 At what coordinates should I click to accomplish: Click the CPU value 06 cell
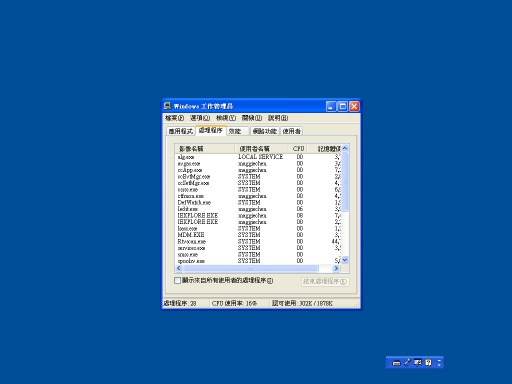pos(300,209)
